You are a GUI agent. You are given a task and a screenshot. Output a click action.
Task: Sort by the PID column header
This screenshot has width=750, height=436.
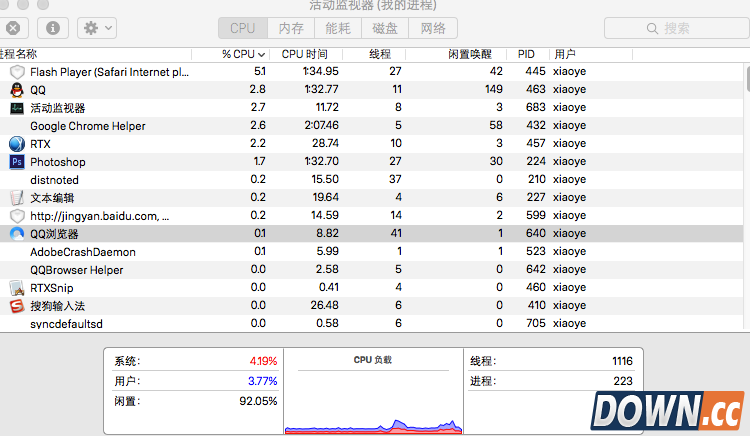pyautogui.click(x=526, y=54)
